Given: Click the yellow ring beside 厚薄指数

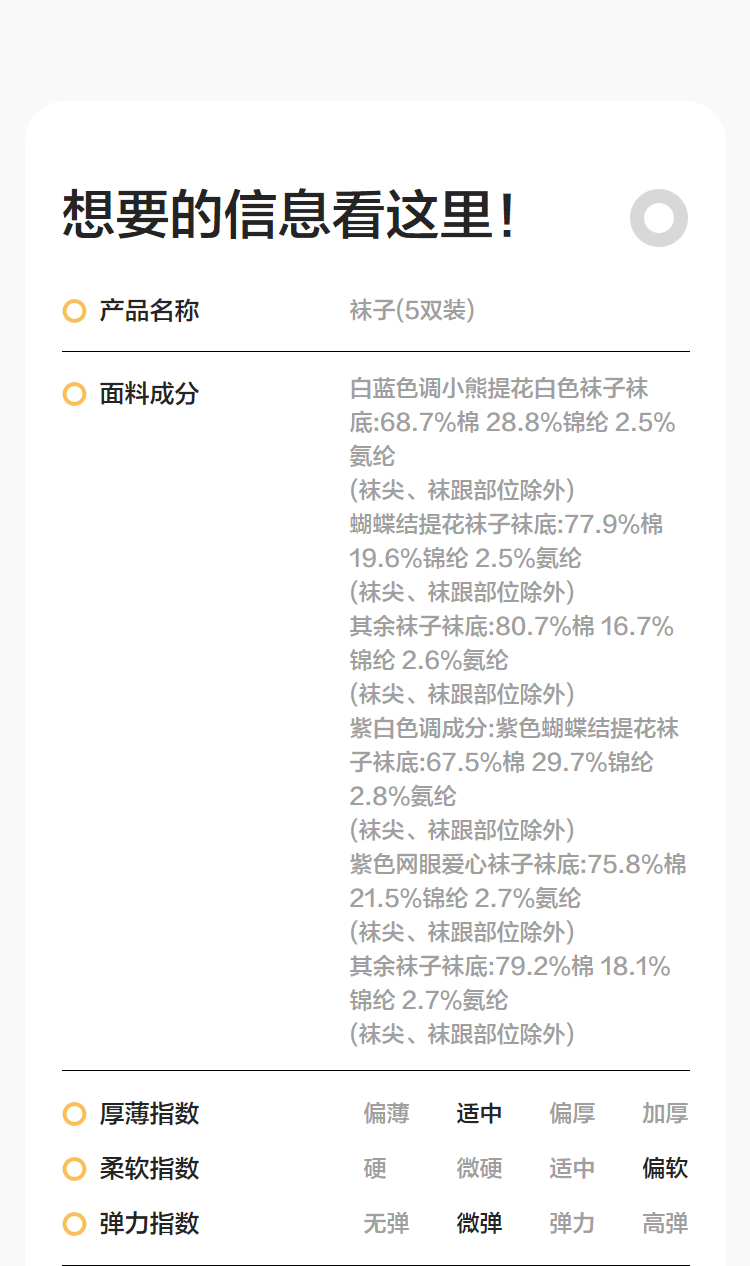Looking at the screenshot, I should click(x=74, y=1114).
